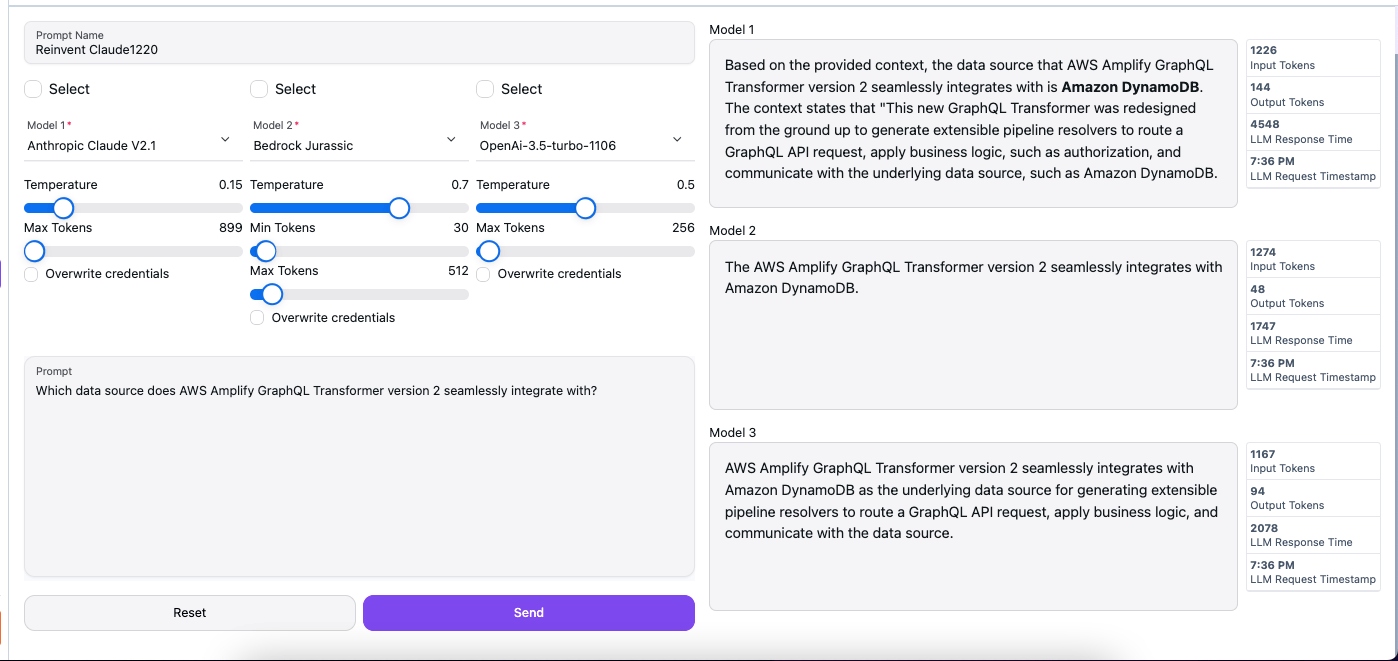Click the 48 Output Tokens value

point(1257,289)
